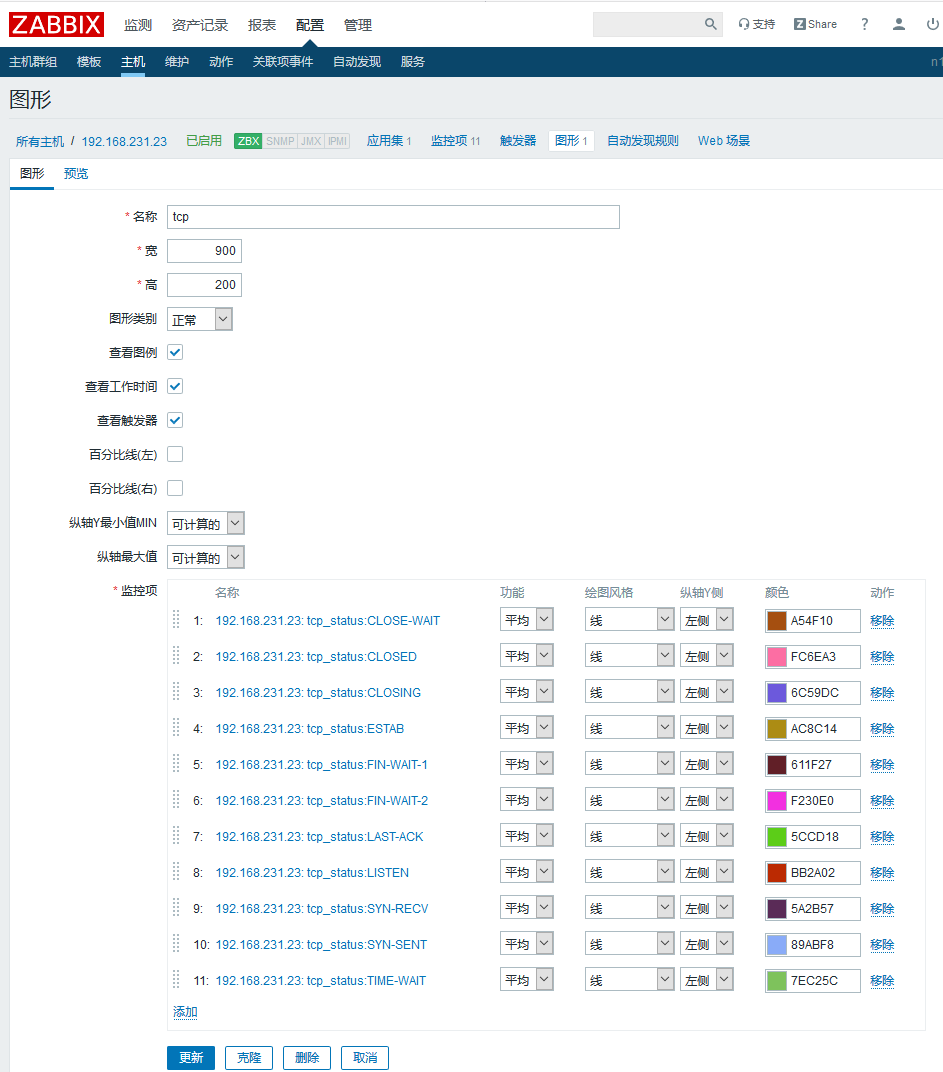Switch to the 预览 tab
Screen dimensions: 943x1072
[75, 173]
